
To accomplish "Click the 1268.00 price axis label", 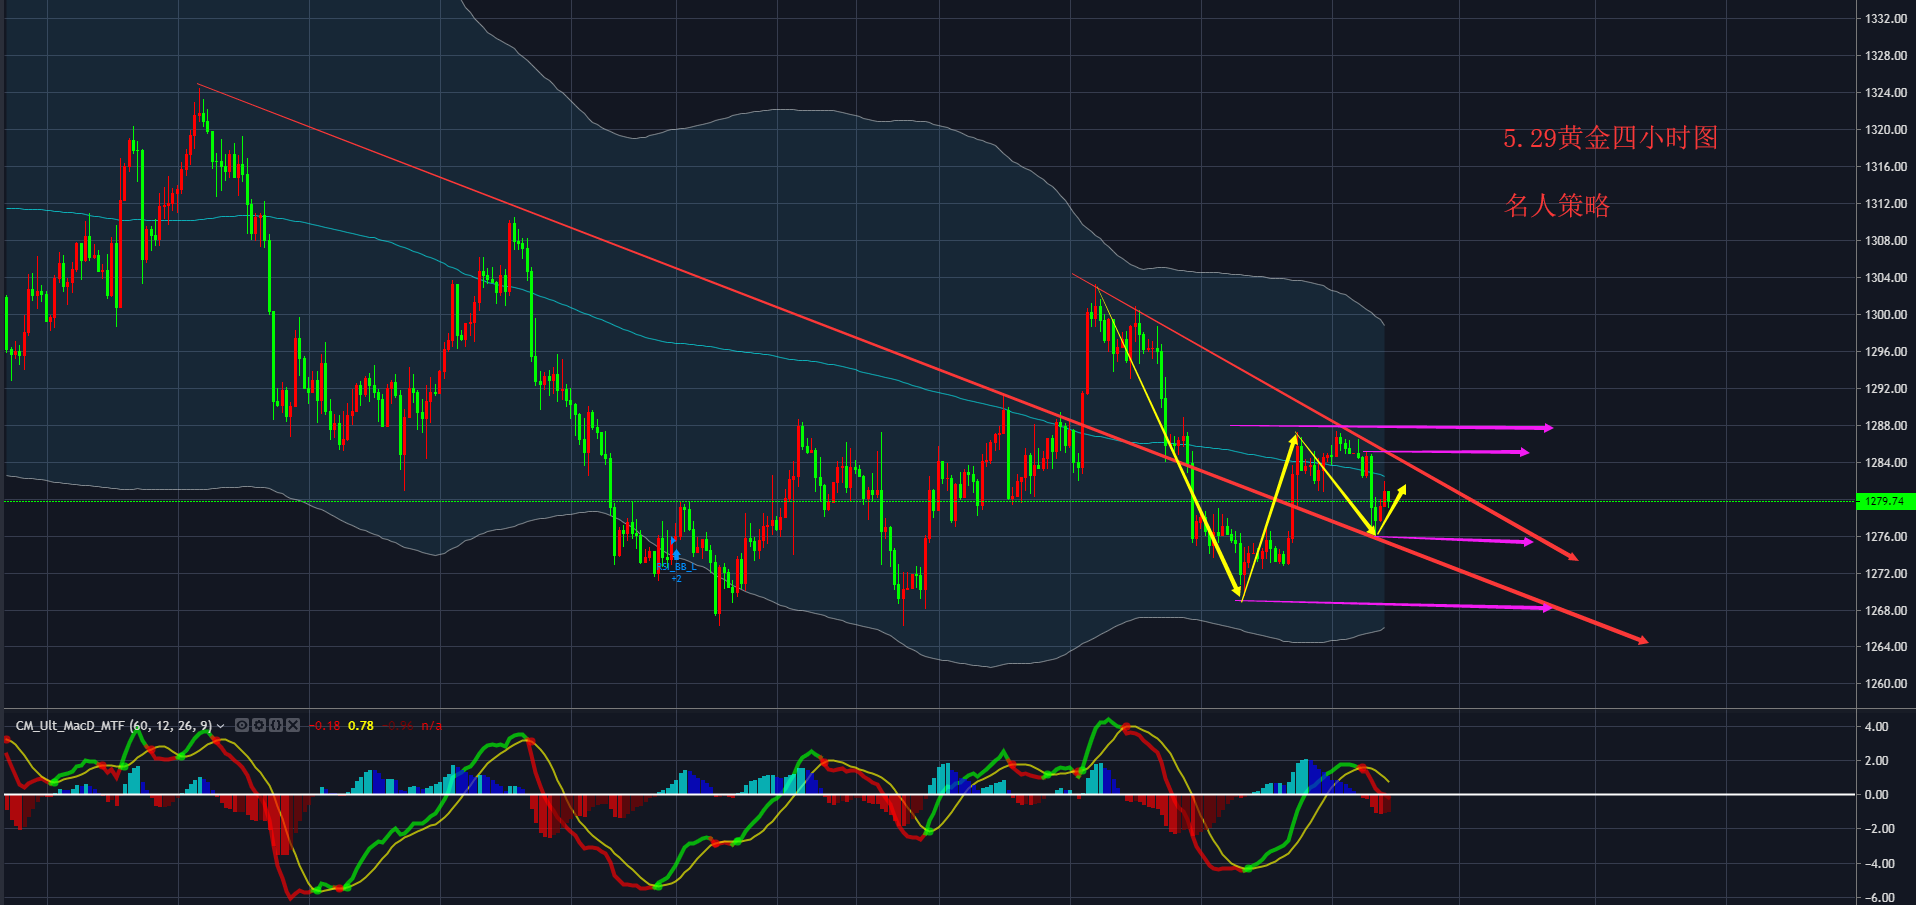I will (x=1885, y=610).
